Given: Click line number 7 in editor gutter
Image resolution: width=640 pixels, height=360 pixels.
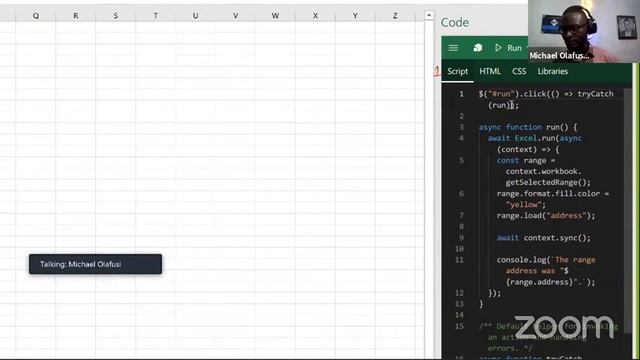Looking at the screenshot, I should 461,216.
